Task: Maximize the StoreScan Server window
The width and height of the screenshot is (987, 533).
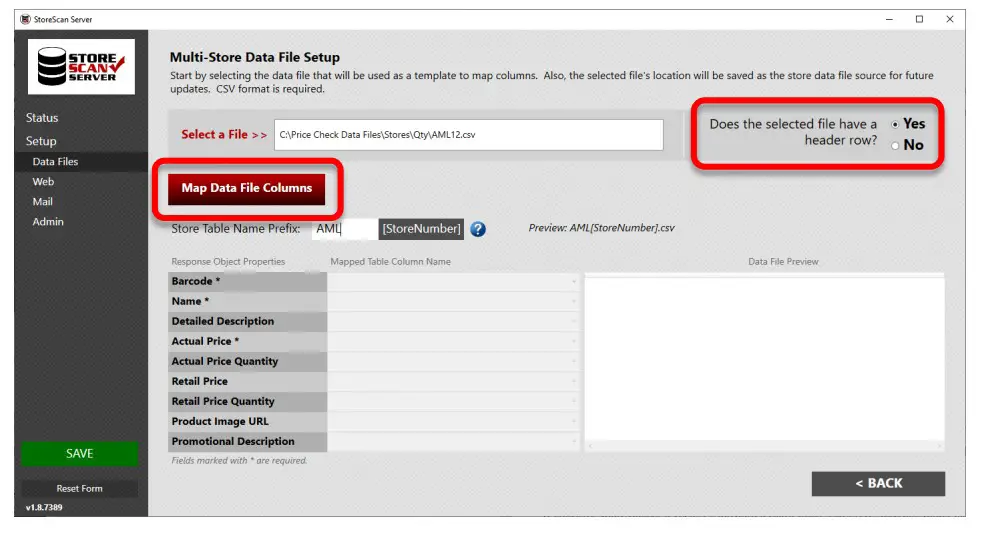Action: pyautogui.click(x=919, y=20)
